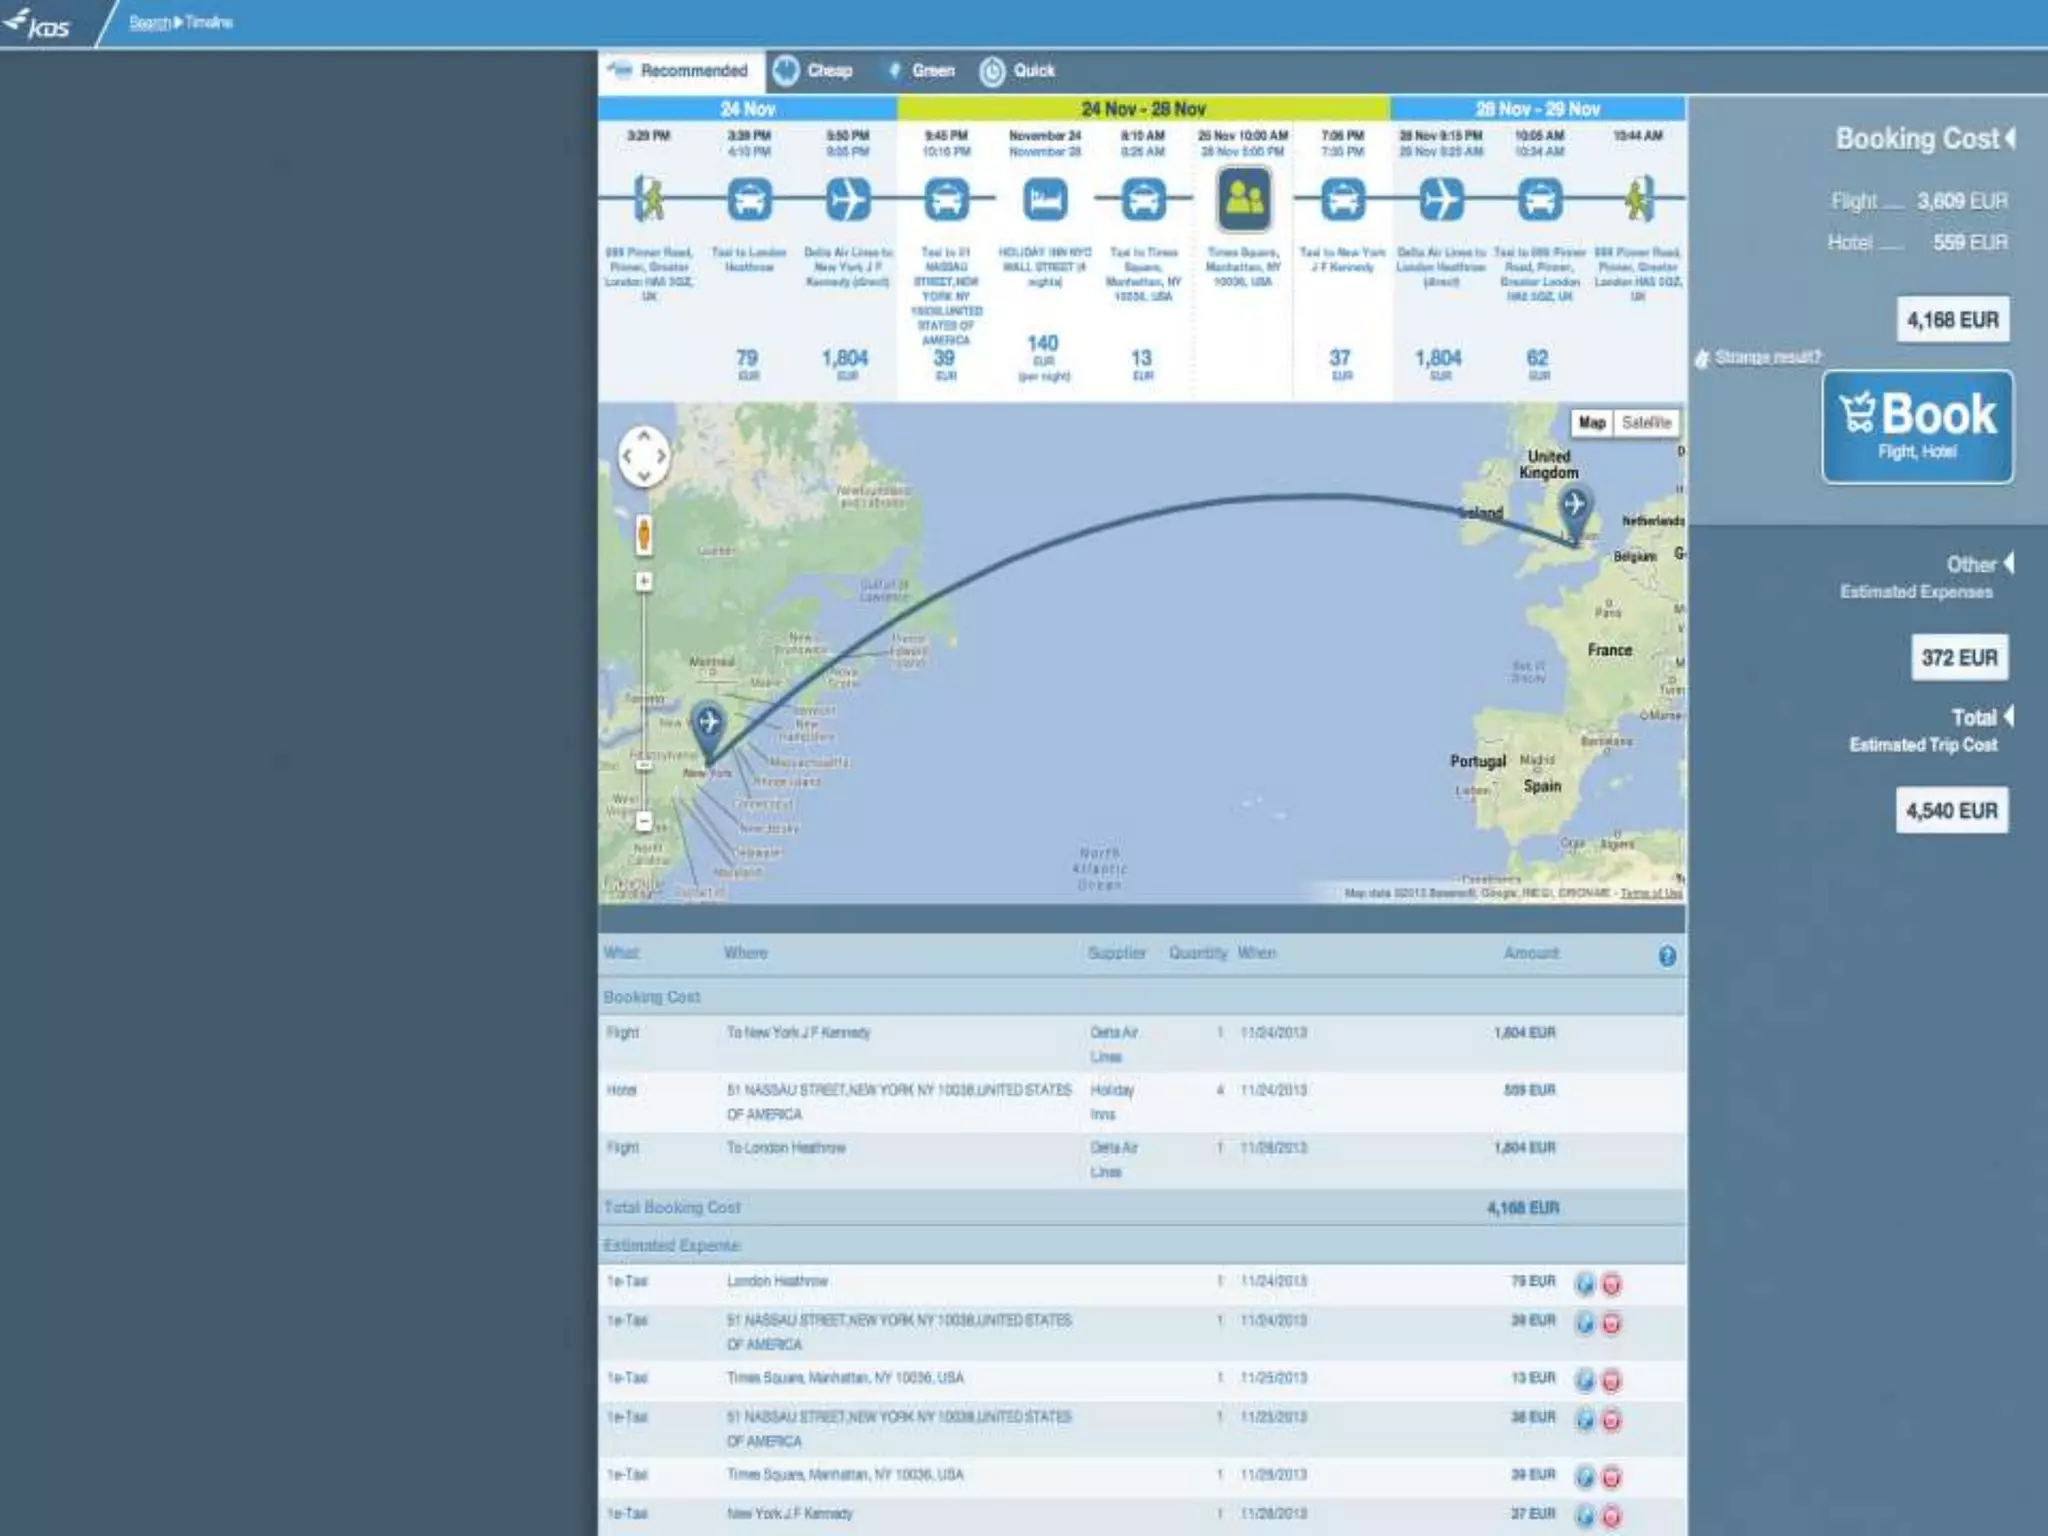Select Map view toggle

(1591, 423)
